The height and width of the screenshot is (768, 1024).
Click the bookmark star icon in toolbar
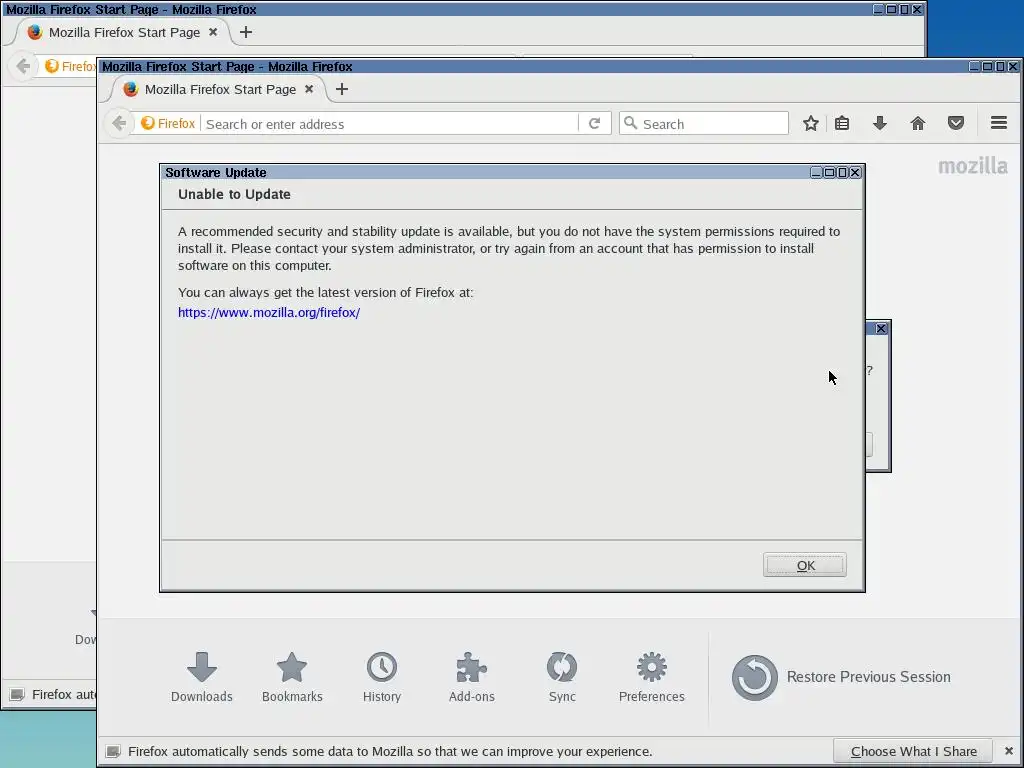coord(810,123)
